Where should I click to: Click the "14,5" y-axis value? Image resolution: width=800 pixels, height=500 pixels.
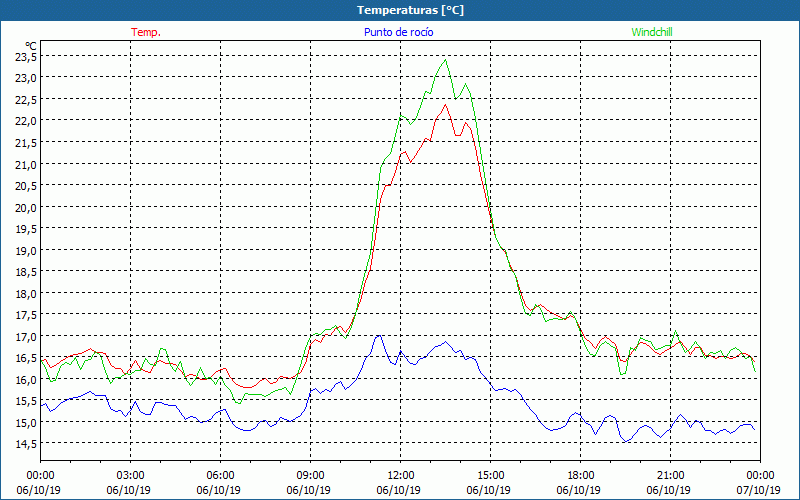coord(26,444)
